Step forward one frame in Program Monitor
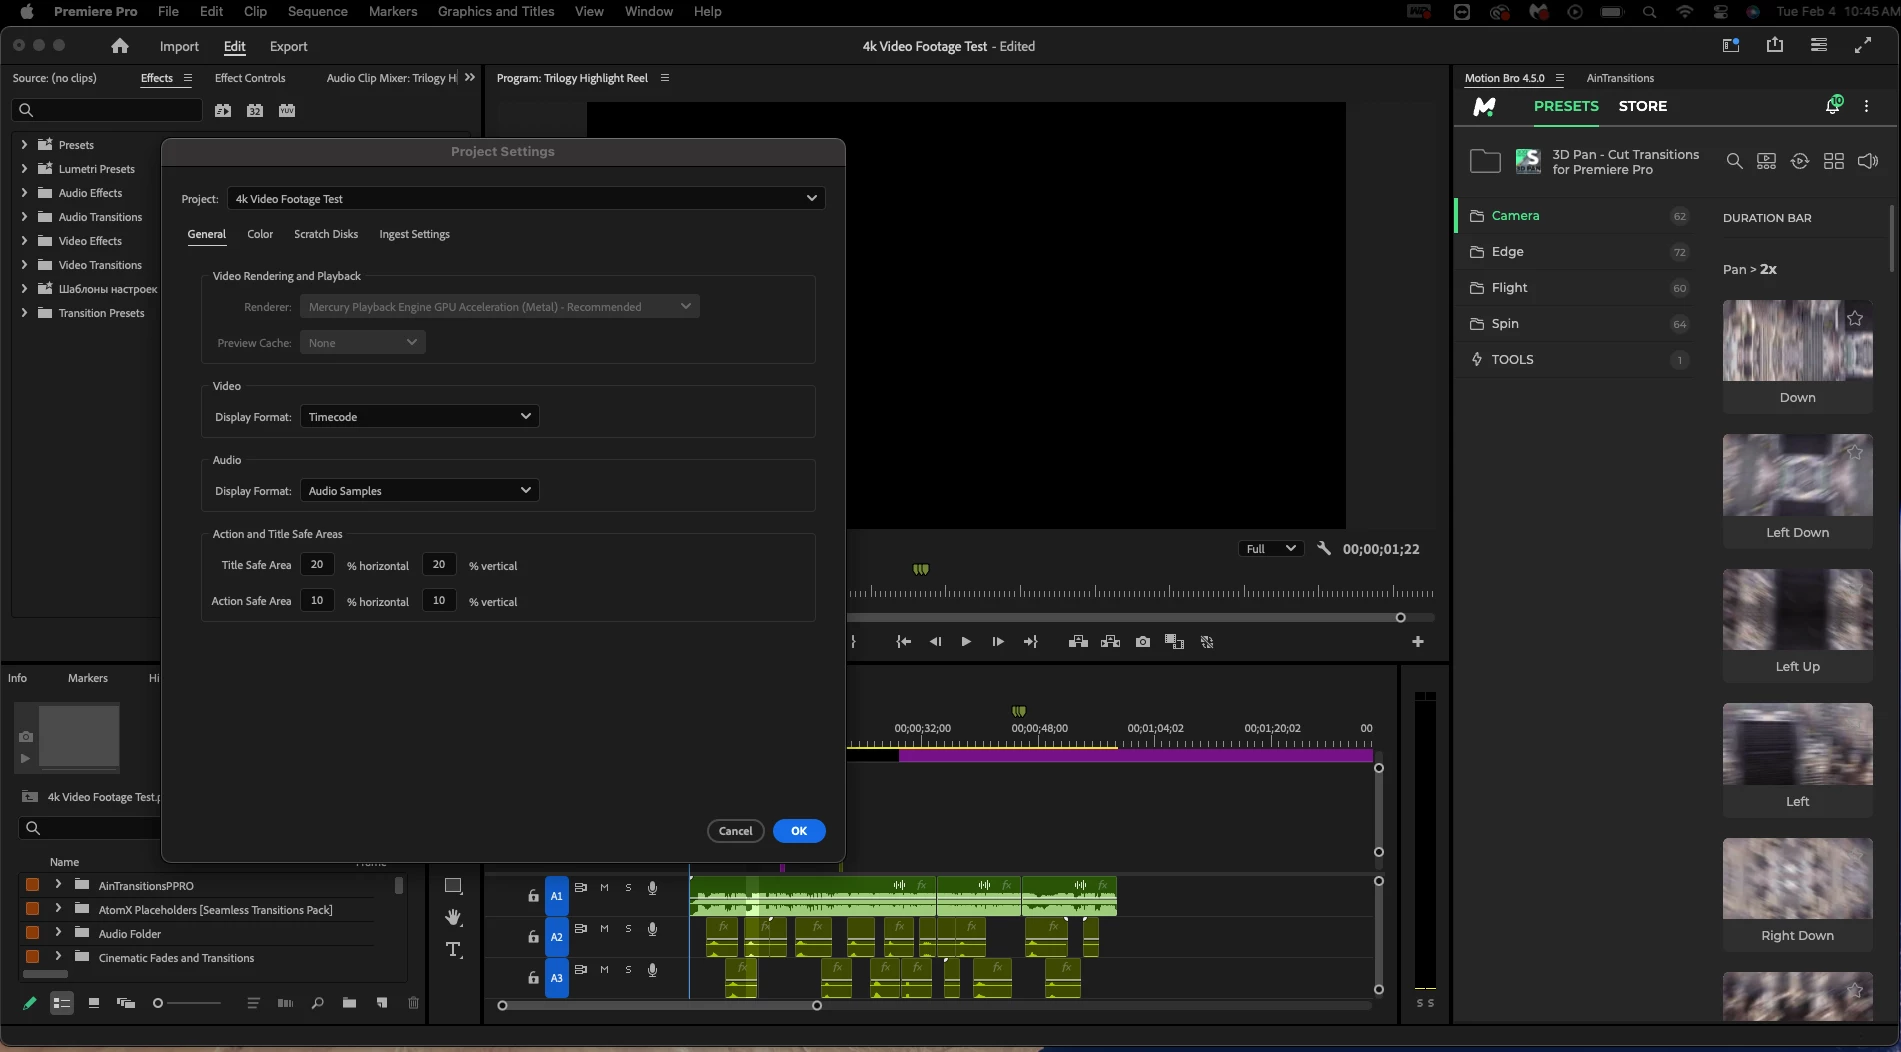1901x1052 pixels. pos(998,642)
